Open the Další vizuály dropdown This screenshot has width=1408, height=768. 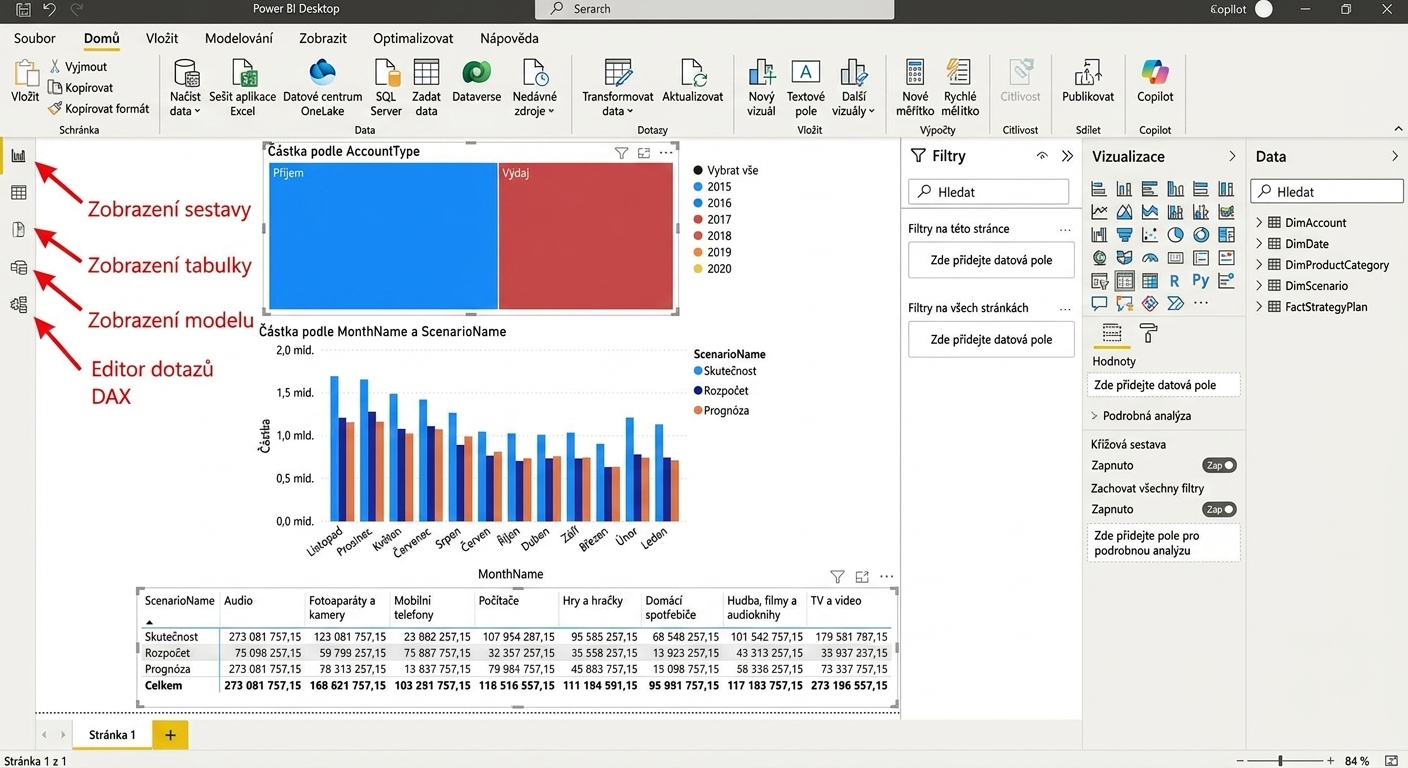point(853,88)
